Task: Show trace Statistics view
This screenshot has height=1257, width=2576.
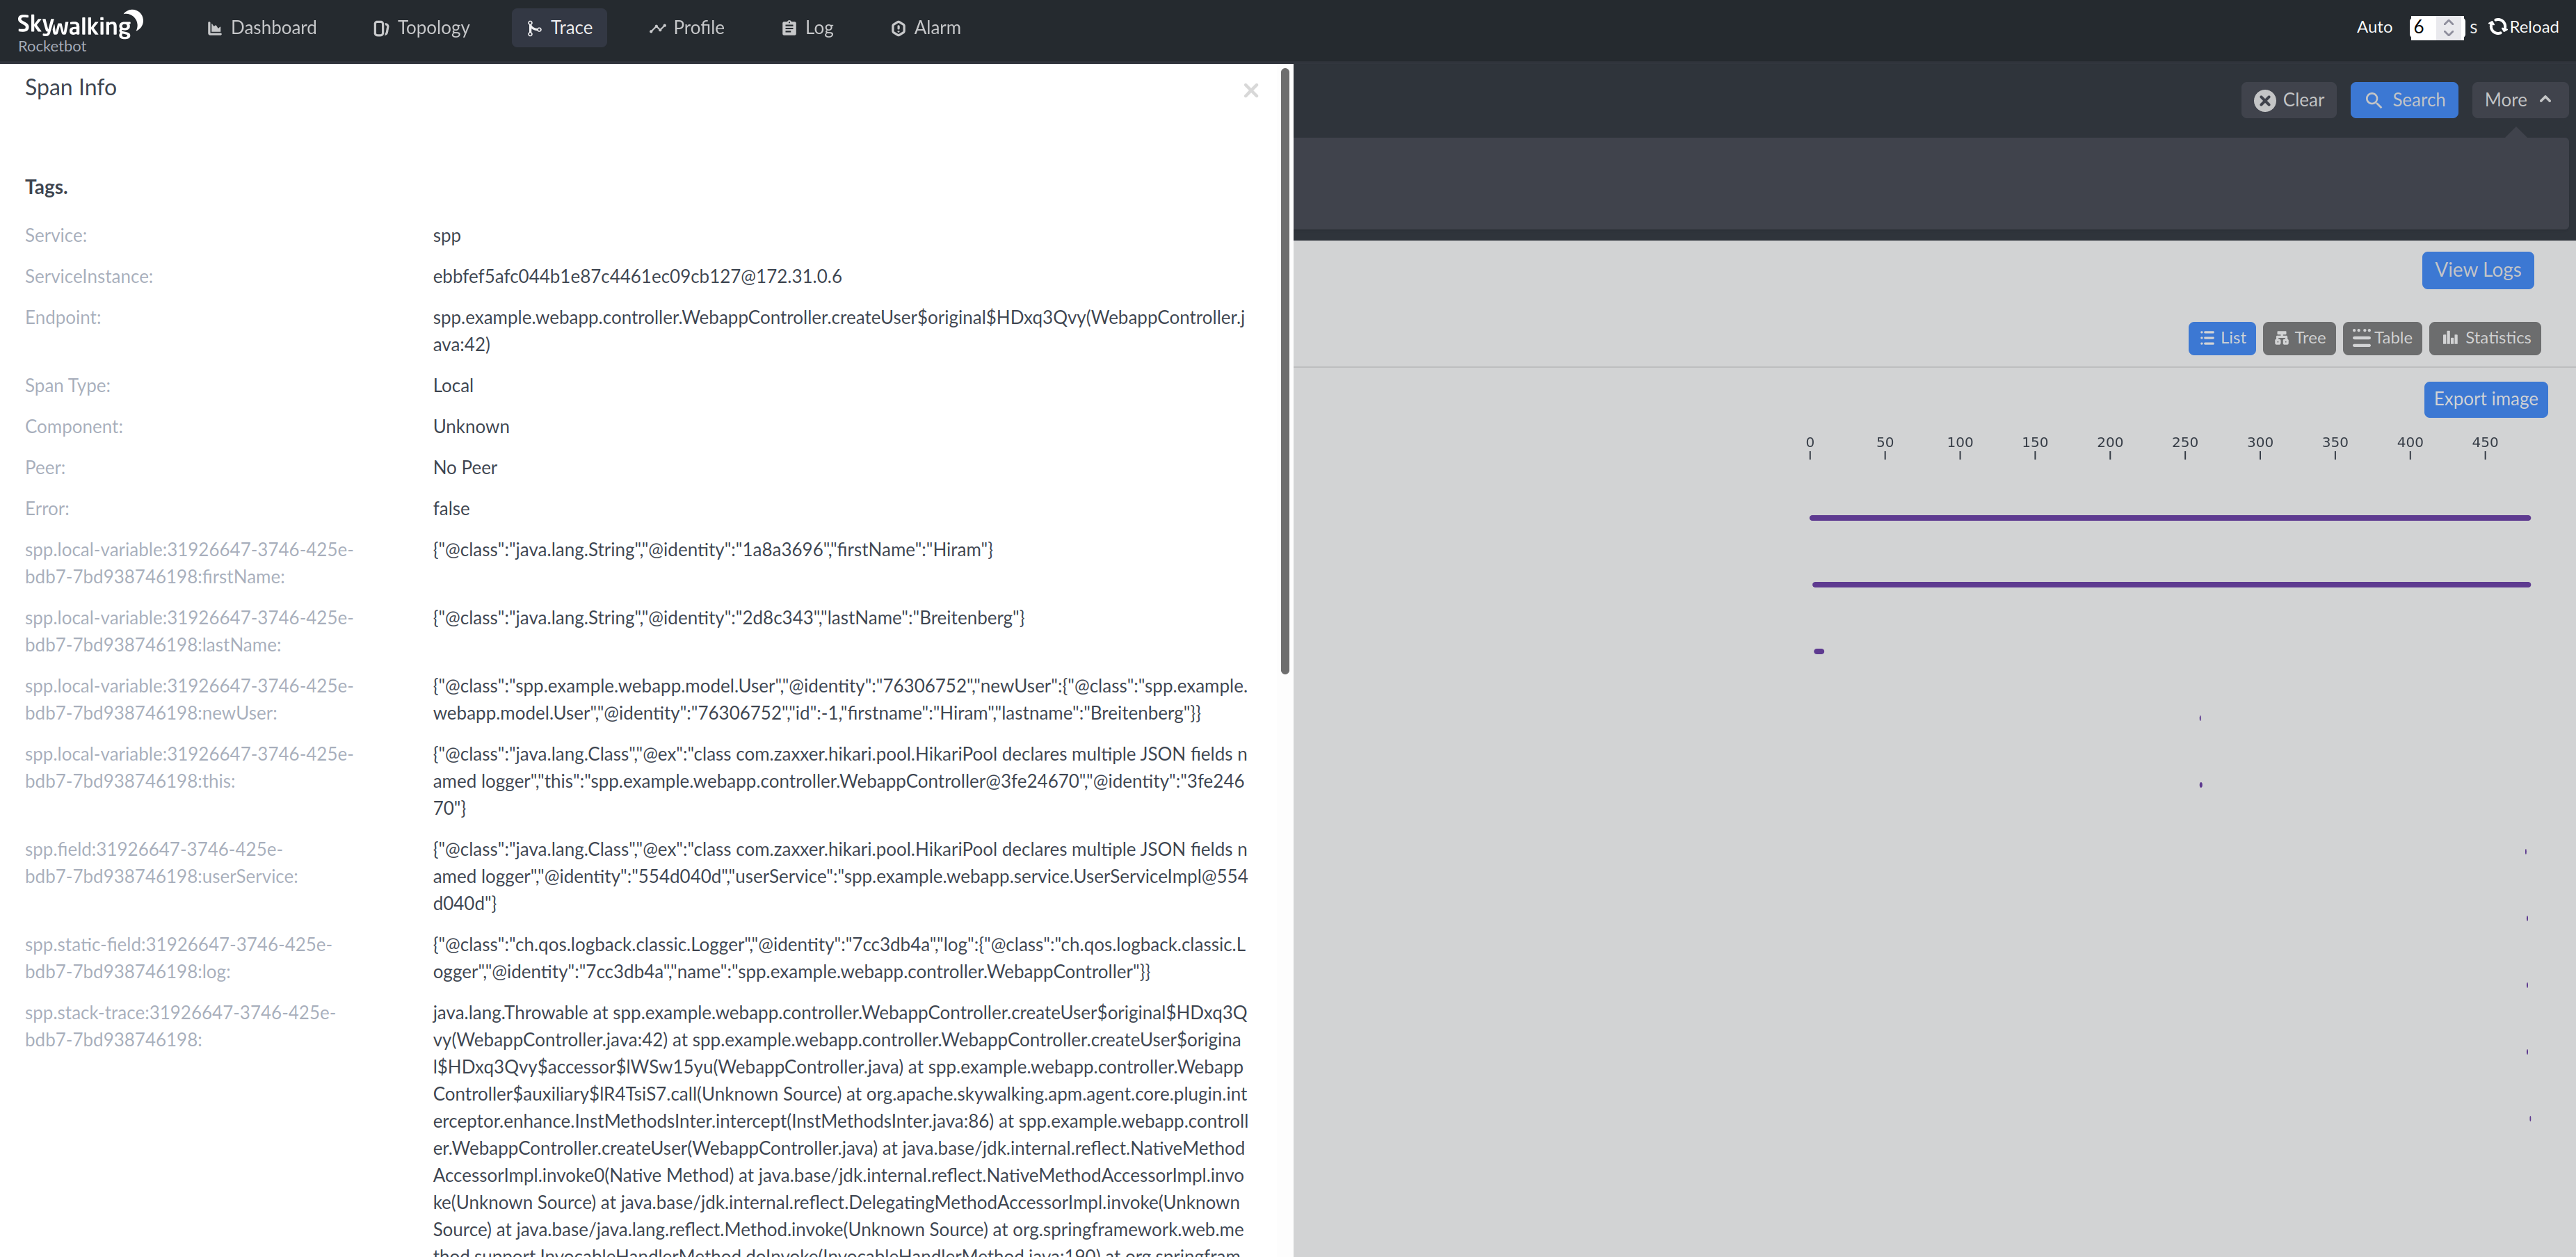Action: tap(2485, 338)
